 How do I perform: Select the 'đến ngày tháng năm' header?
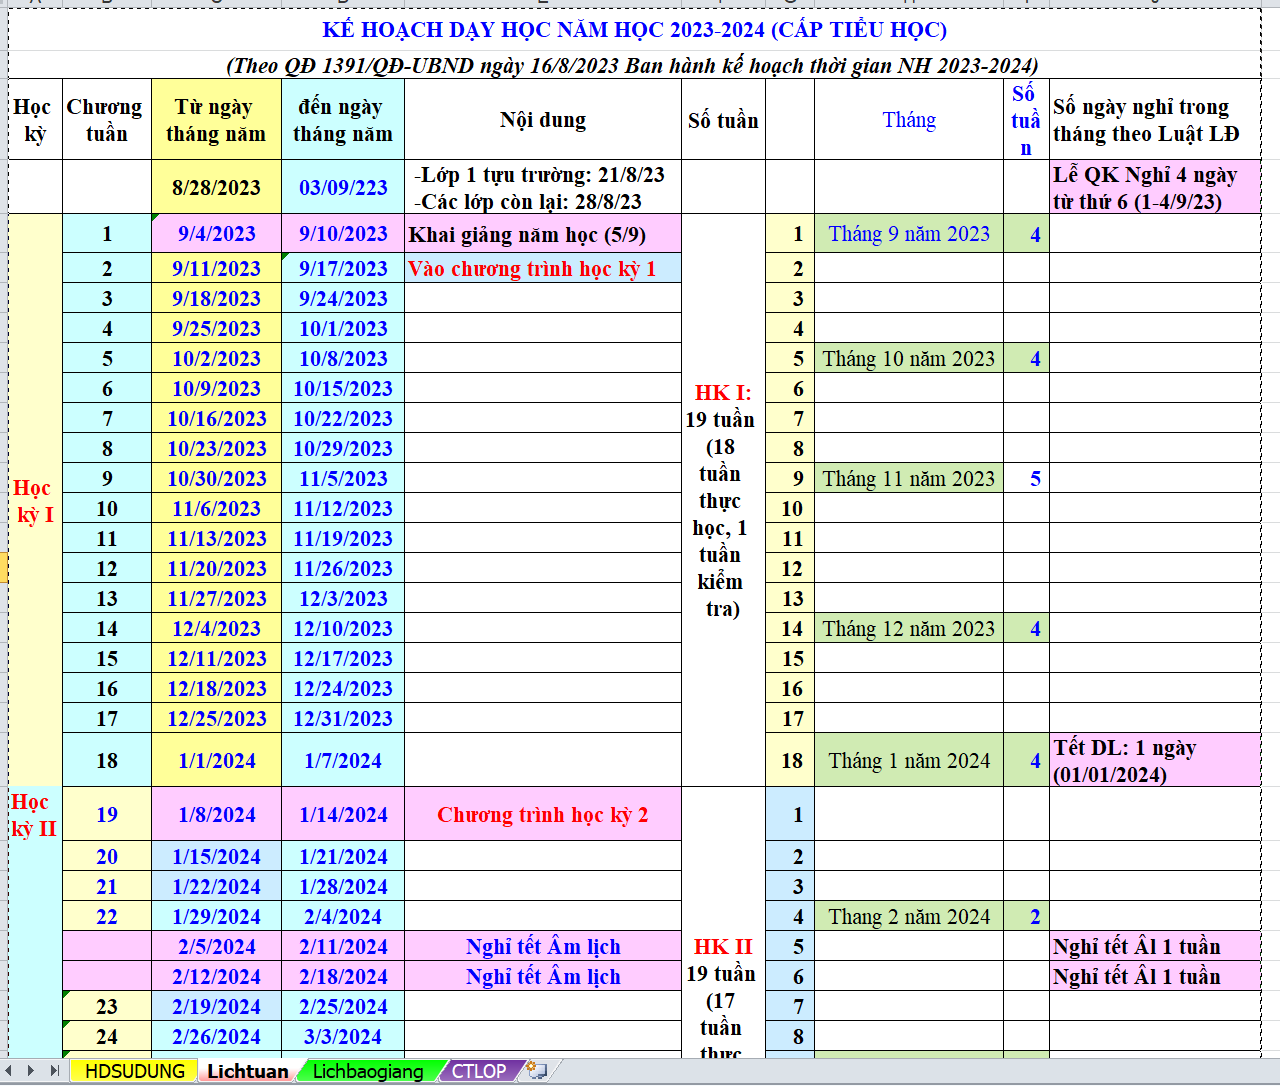pyautogui.click(x=343, y=120)
